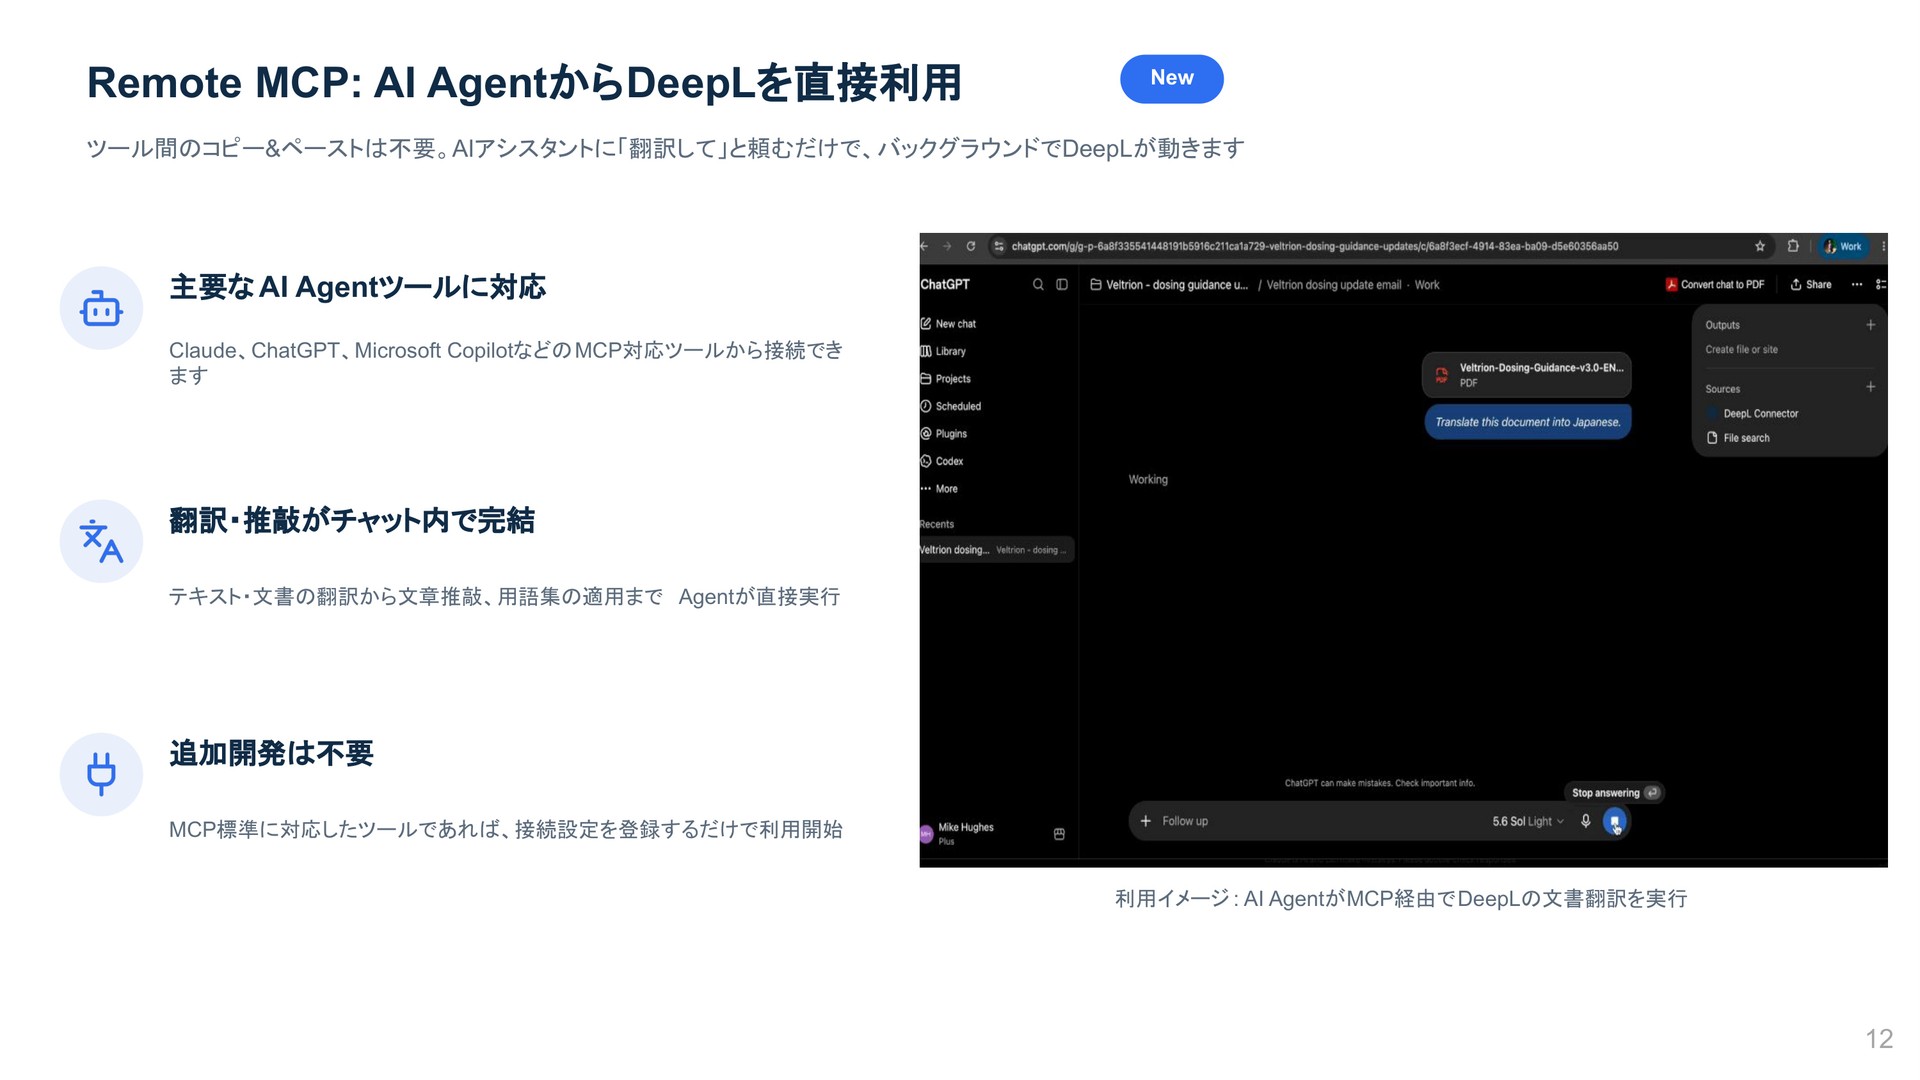The width and height of the screenshot is (1920, 1080).
Task: Click the Working status text
Action: [x=1148, y=480]
